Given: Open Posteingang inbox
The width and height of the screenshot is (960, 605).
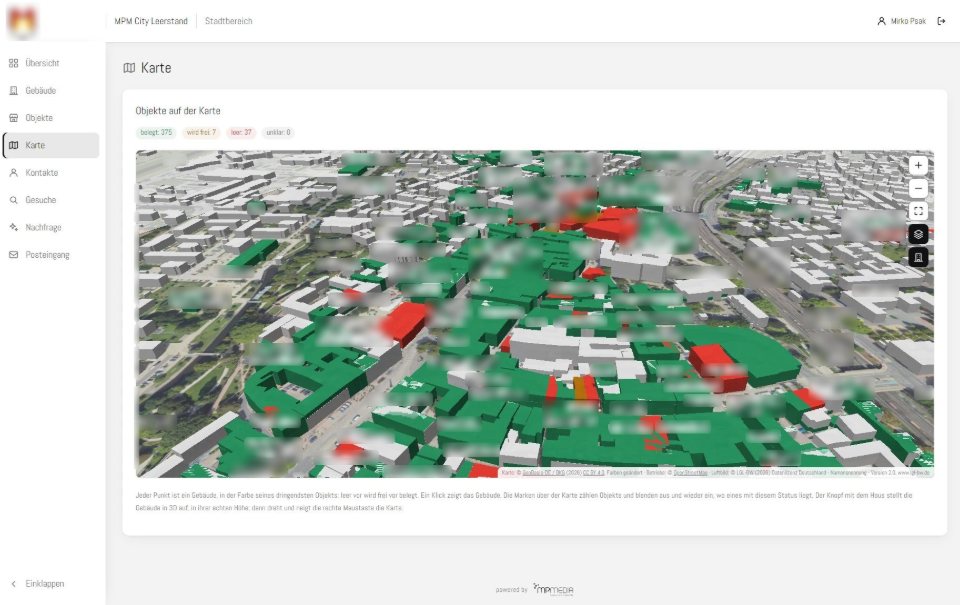Looking at the screenshot, I should coord(51,255).
